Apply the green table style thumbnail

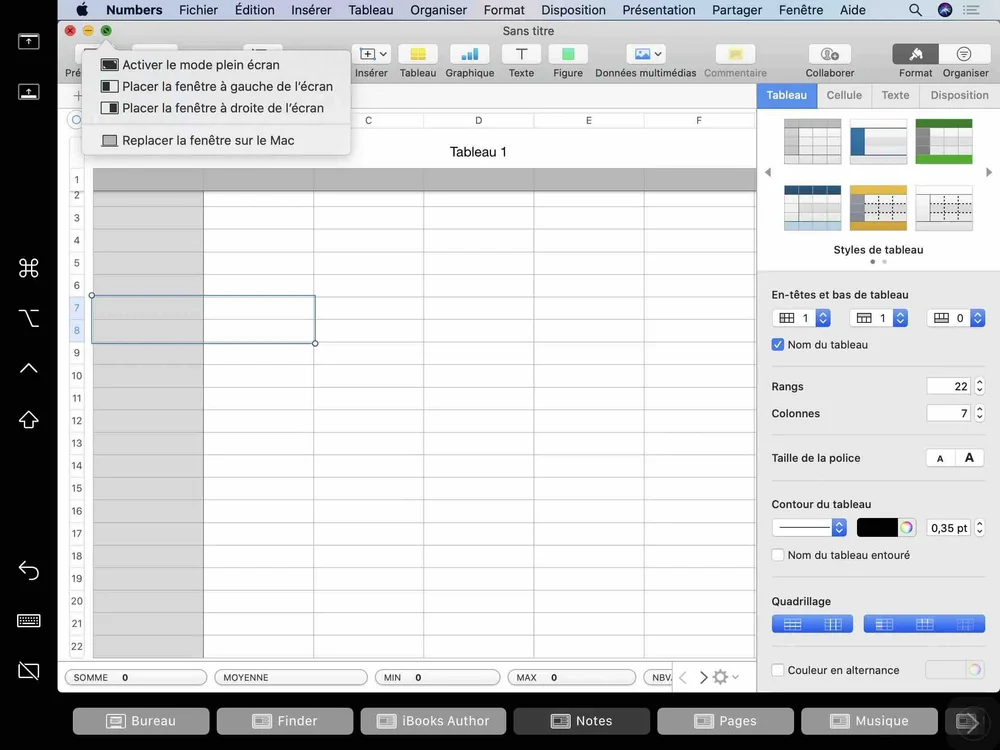point(943,141)
